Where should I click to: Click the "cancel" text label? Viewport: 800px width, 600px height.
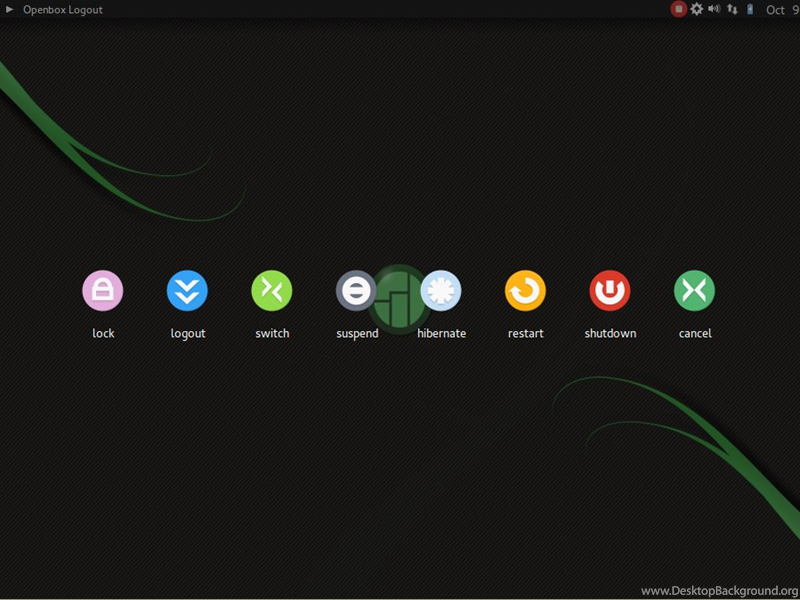tap(695, 333)
